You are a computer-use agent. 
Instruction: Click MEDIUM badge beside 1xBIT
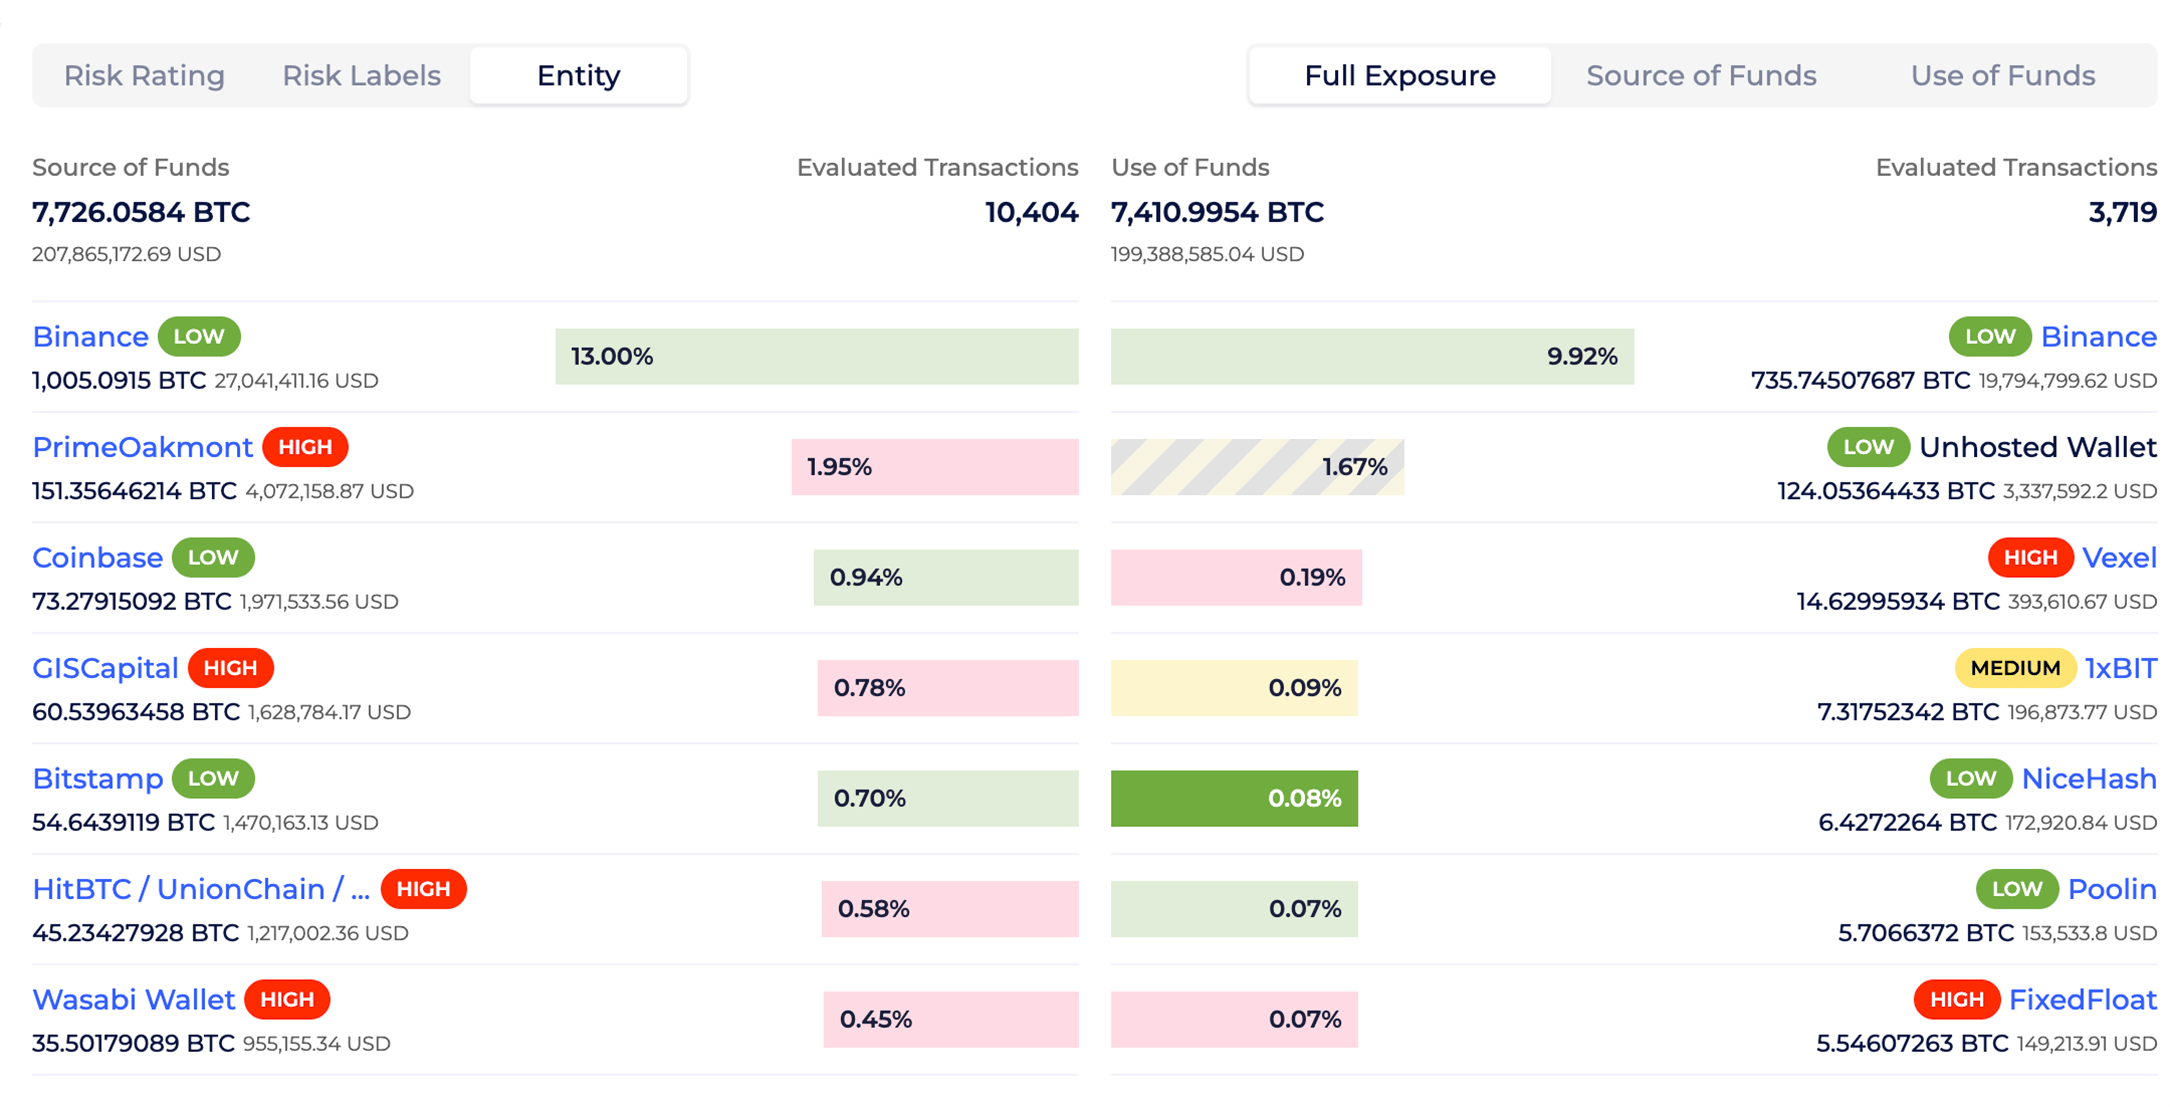[x=2014, y=668]
